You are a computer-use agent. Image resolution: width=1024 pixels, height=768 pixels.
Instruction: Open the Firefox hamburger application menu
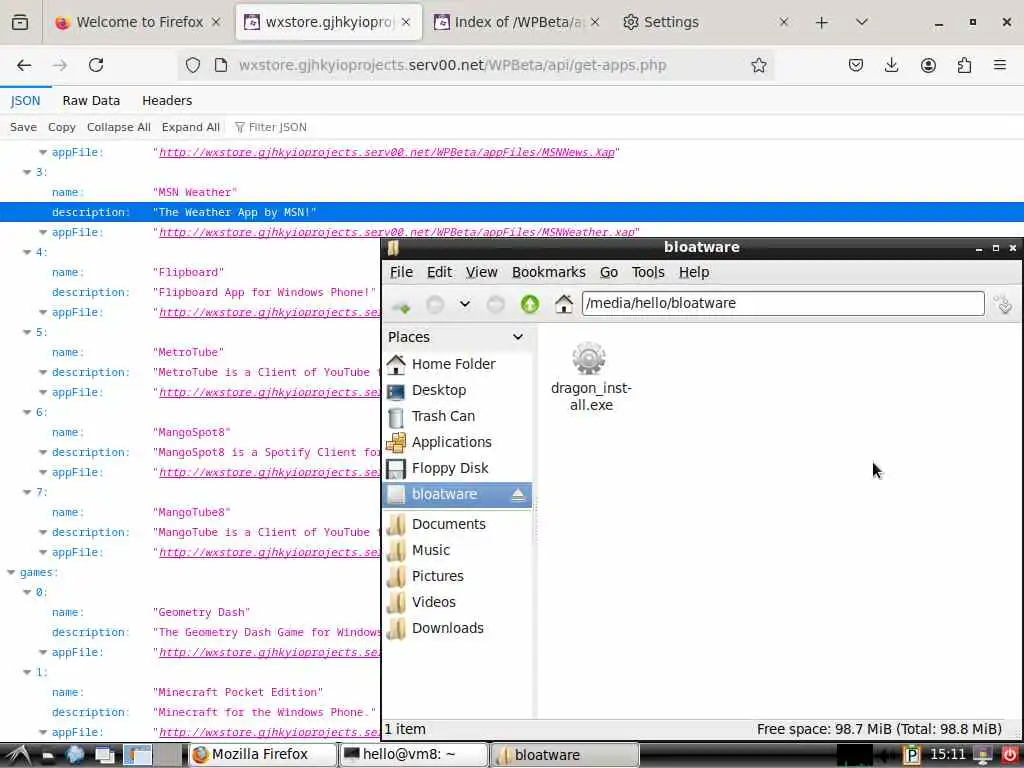tap(1000, 65)
